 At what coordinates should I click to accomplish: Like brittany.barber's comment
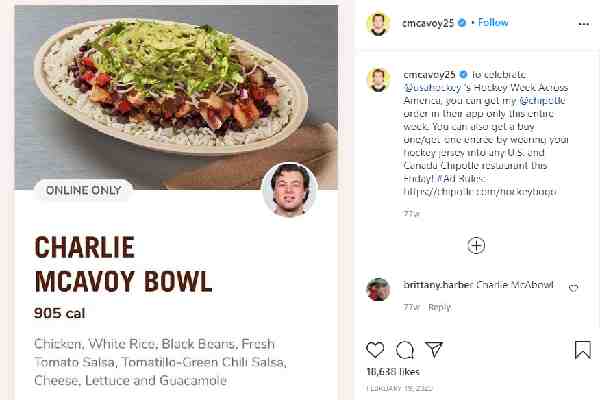click(573, 288)
